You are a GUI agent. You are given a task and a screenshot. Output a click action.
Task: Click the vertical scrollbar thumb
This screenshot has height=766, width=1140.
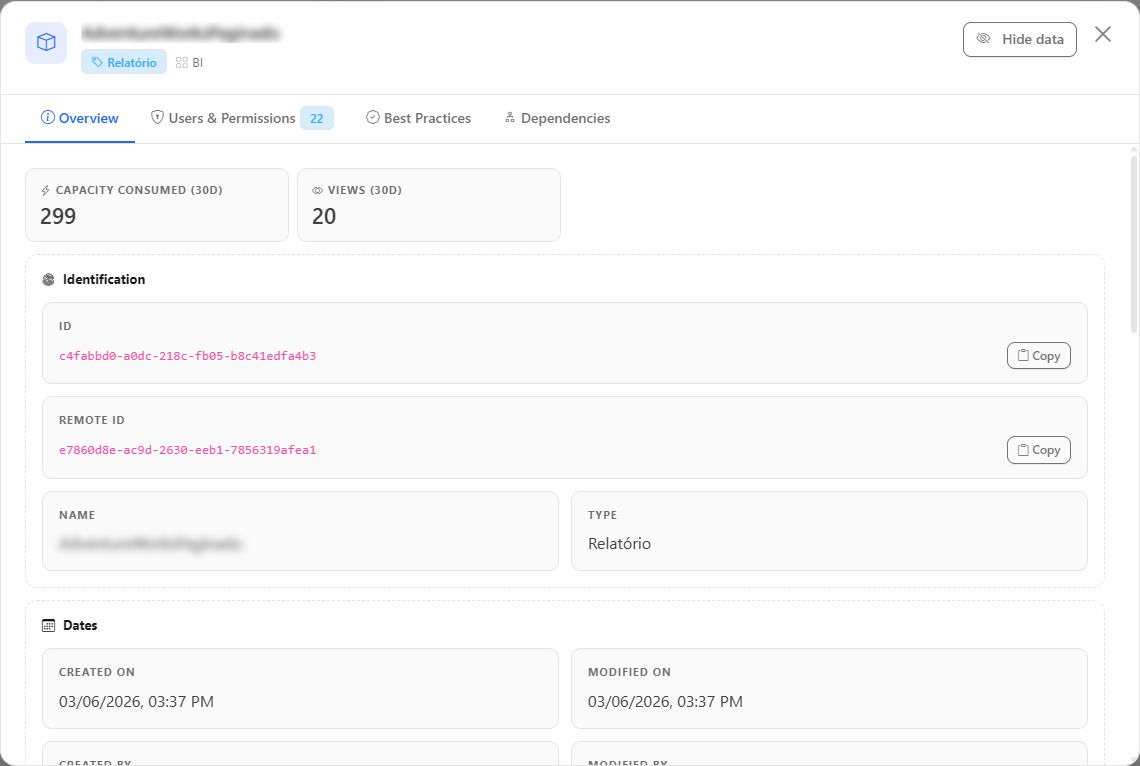tap(1133, 243)
